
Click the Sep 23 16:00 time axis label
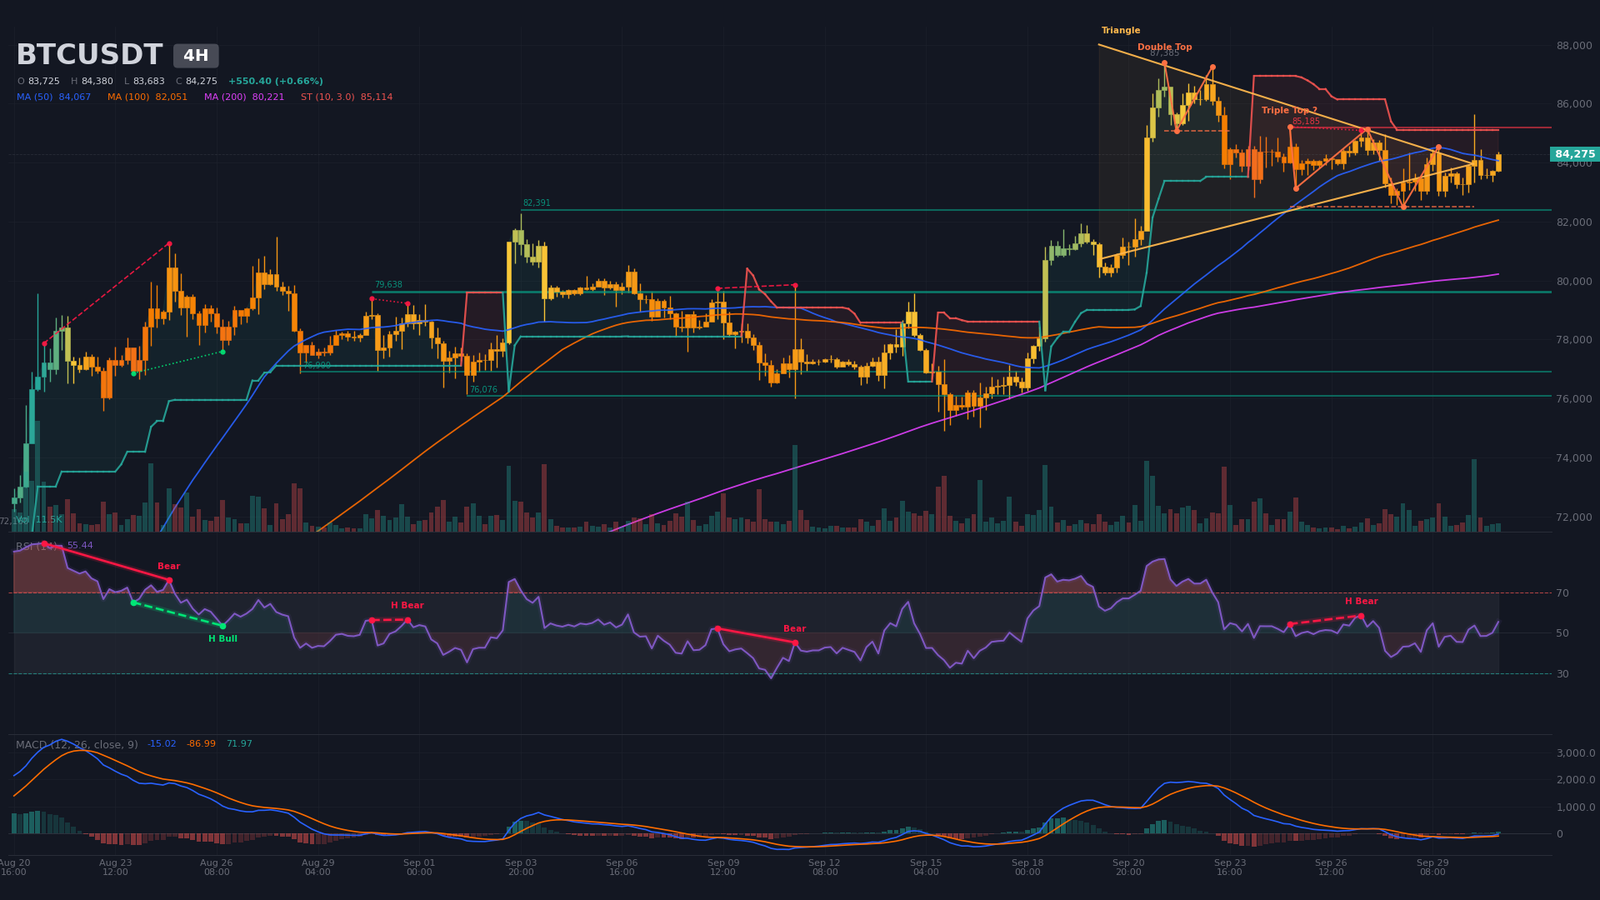1229,867
